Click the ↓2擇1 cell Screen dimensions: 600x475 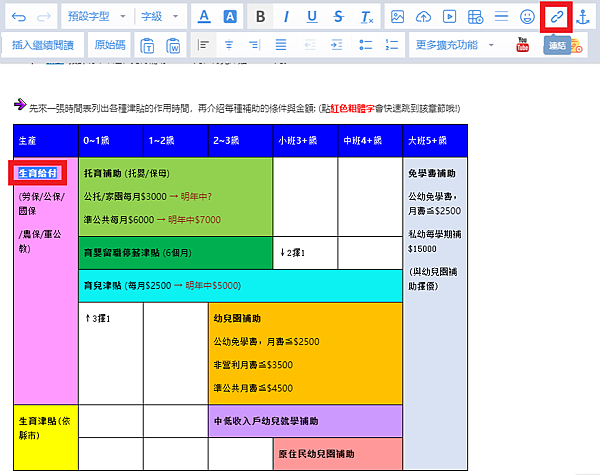coord(305,253)
